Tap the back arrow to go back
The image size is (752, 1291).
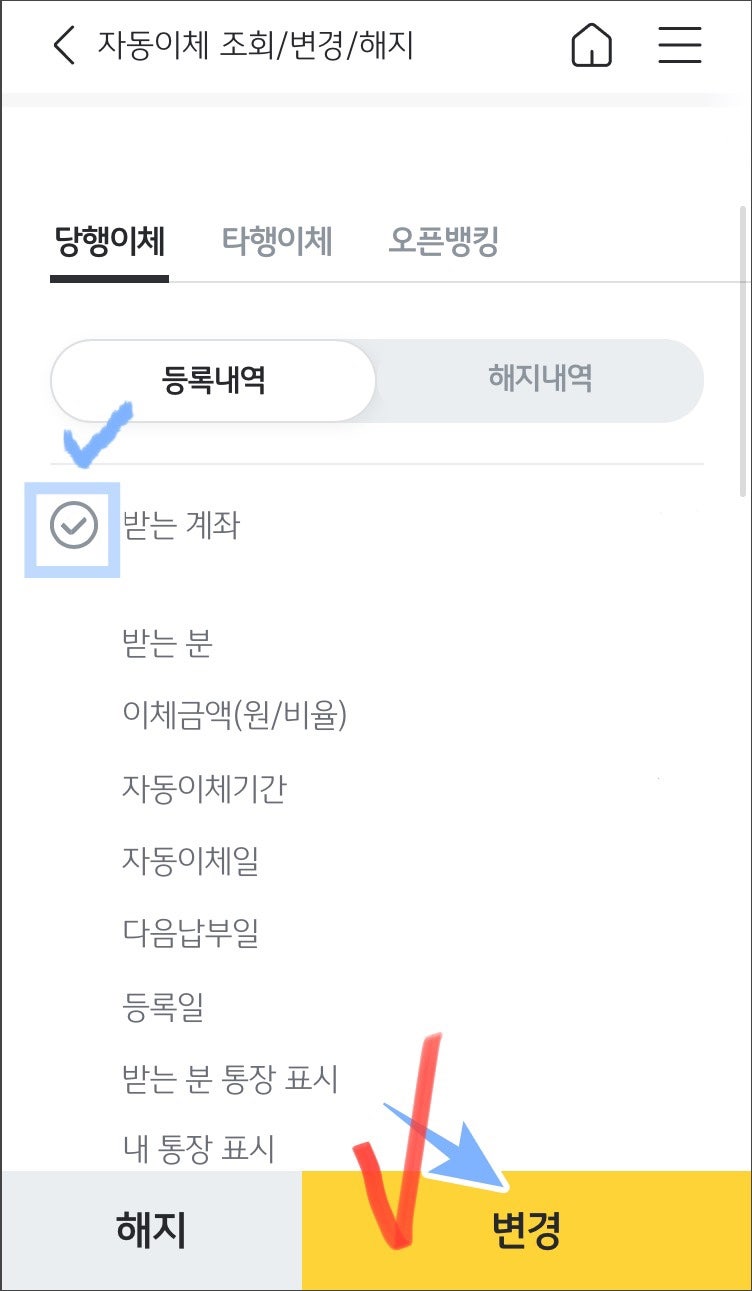tap(63, 46)
